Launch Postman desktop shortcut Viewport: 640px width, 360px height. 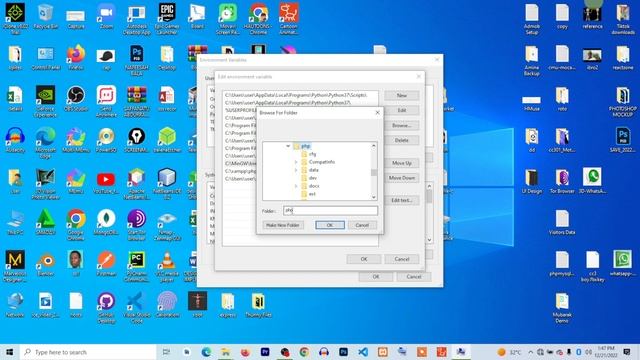[106, 263]
